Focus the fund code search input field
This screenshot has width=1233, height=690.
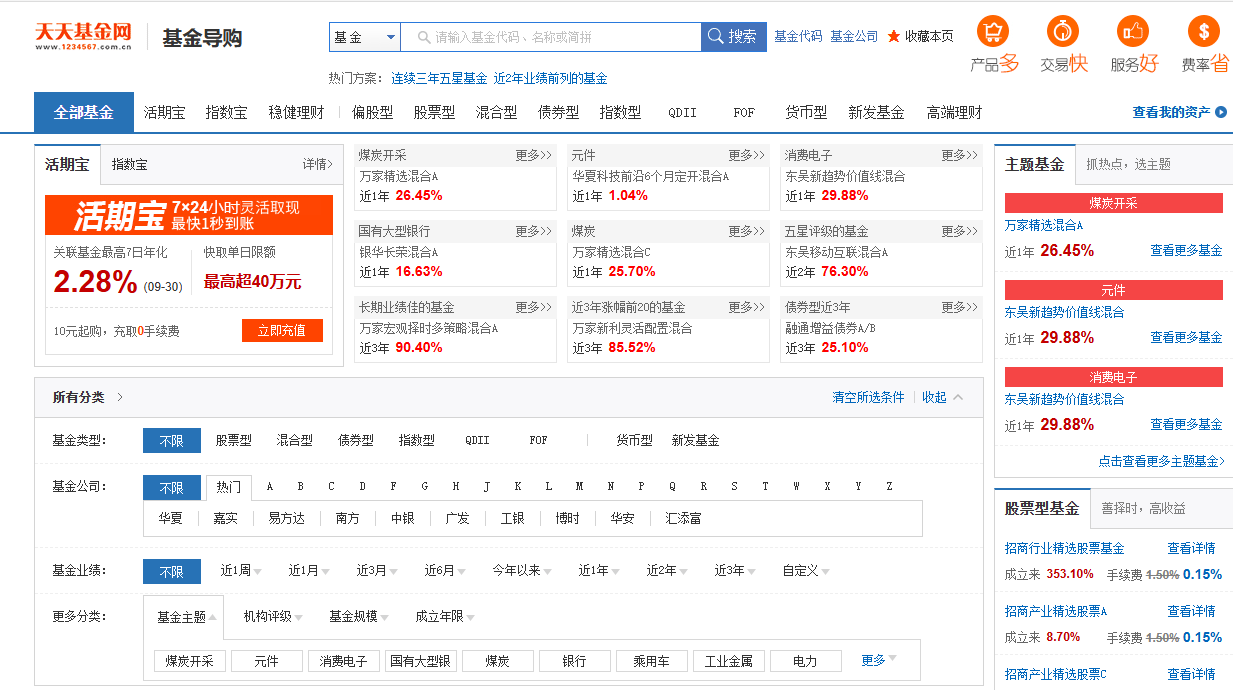pos(551,37)
